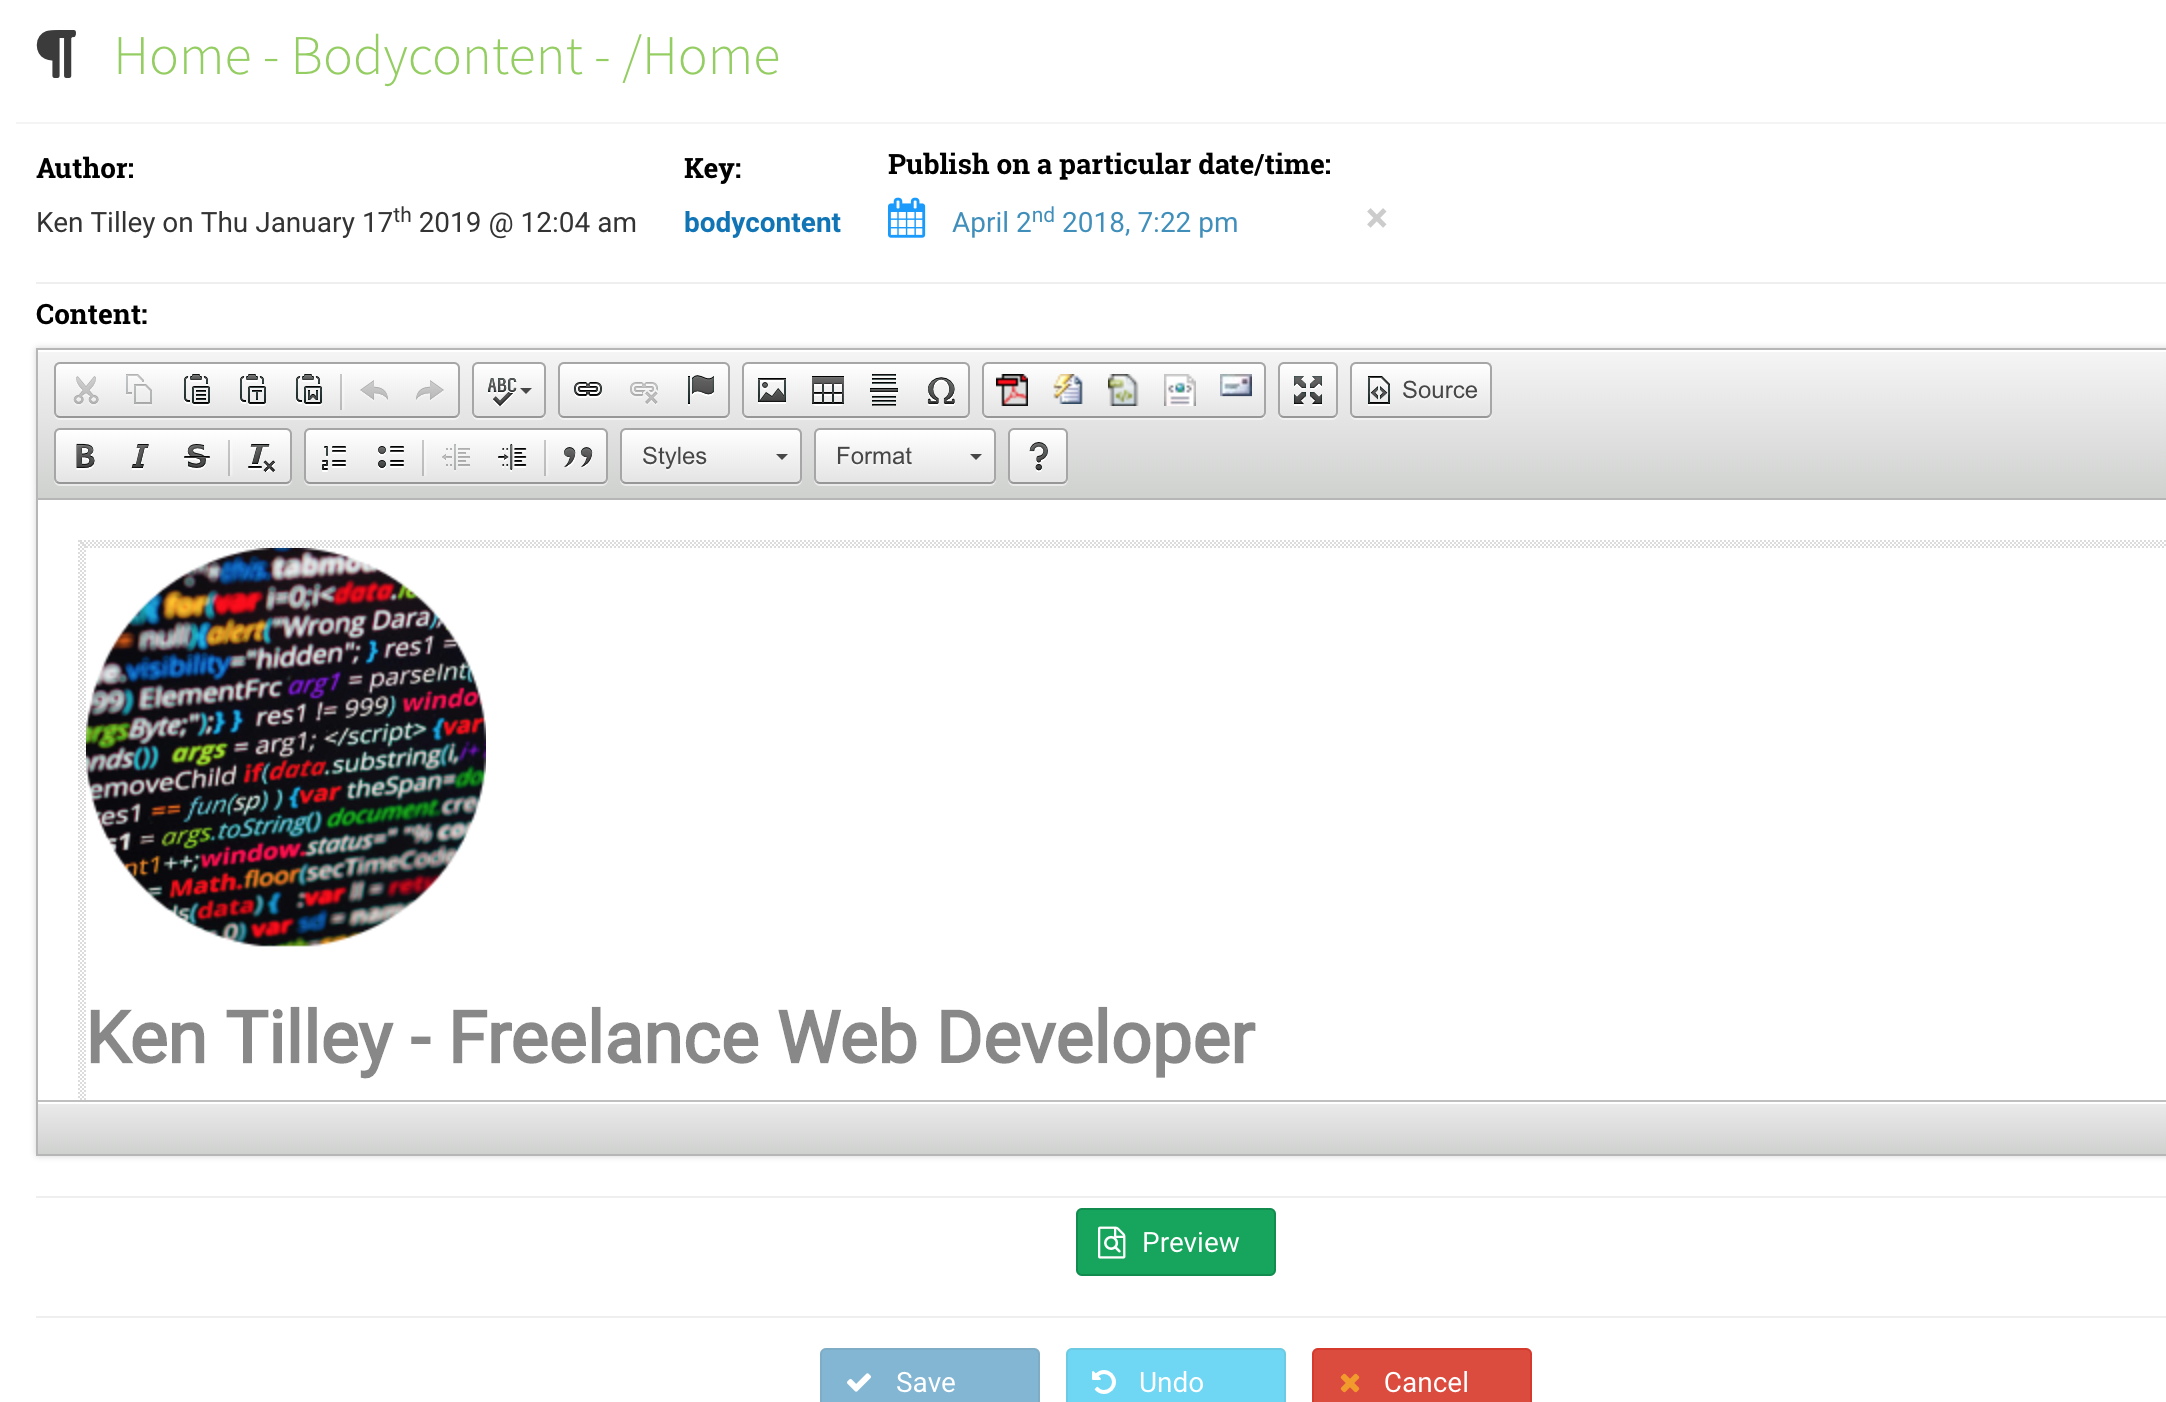Insert block quote
The image size is (2166, 1402).
[577, 456]
